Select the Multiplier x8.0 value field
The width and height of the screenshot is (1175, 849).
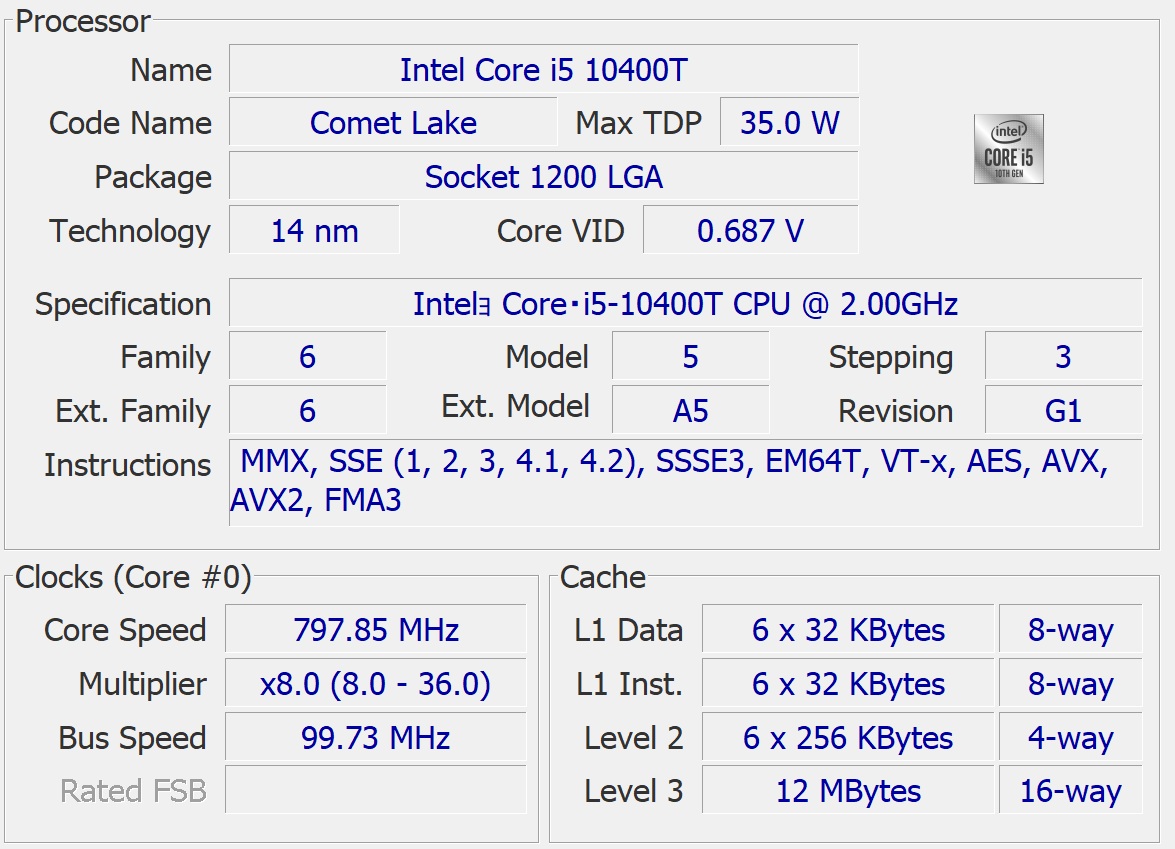click(x=375, y=684)
